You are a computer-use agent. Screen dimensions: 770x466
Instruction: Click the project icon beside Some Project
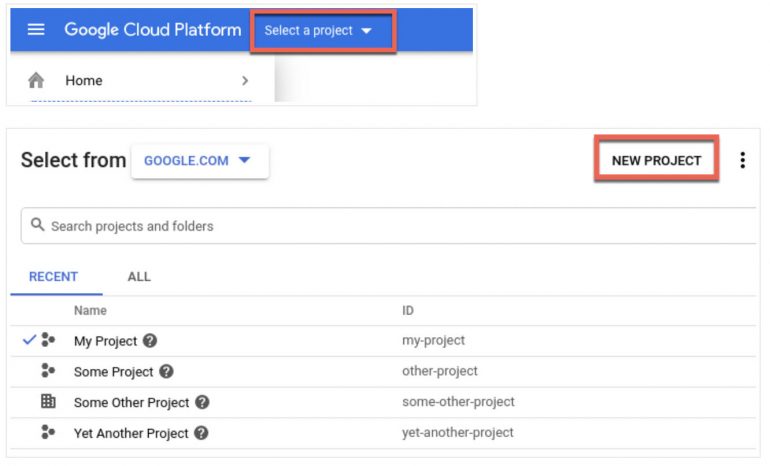(48, 370)
